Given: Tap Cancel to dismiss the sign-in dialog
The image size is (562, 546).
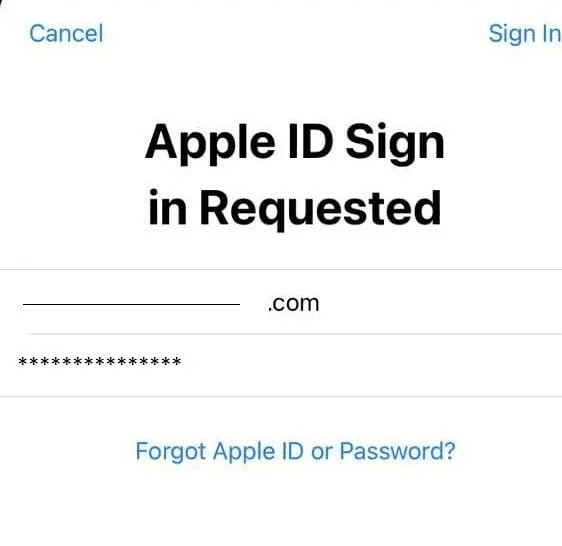Looking at the screenshot, I should (x=66, y=34).
